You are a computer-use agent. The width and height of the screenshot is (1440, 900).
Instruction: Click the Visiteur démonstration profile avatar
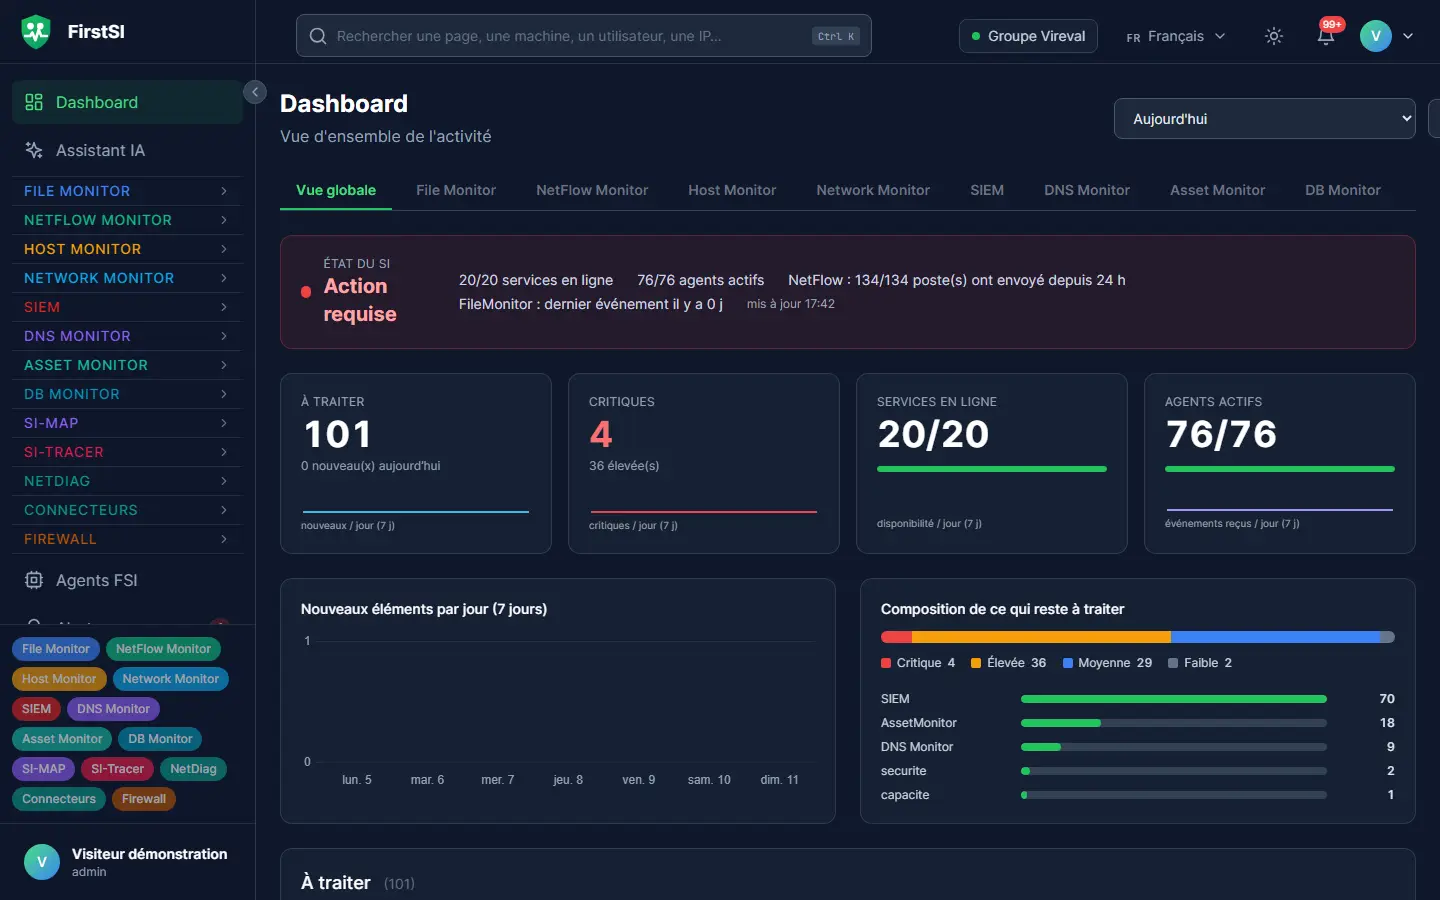click(42, 862)
